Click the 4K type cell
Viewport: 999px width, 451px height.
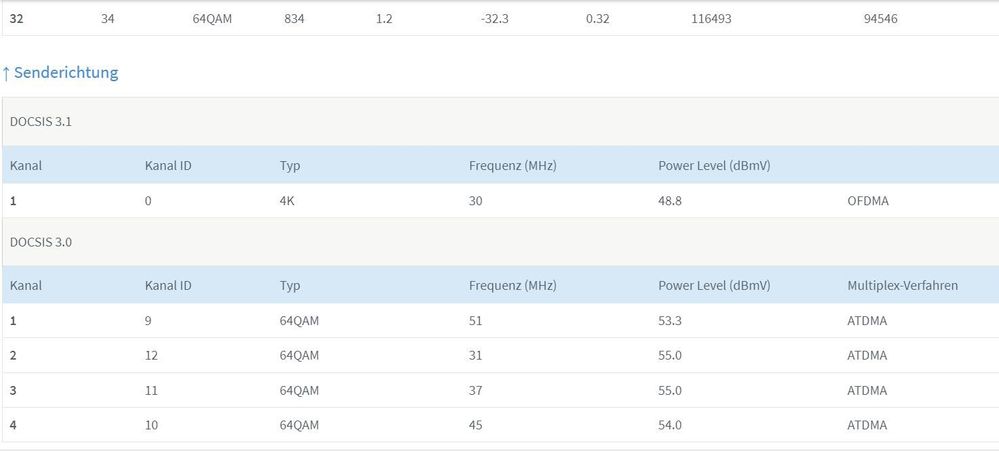pyautogui.click(x=288, y=201)
